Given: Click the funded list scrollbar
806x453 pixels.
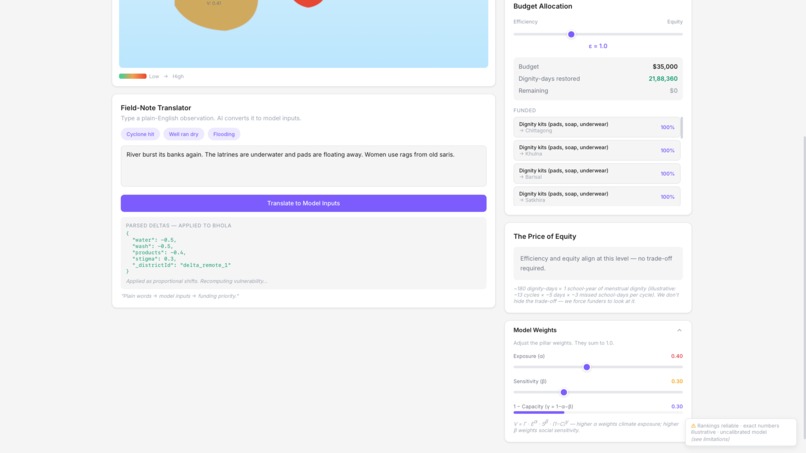Looking at the screenshot, I should pyautogui.click(x=682, y=128).
